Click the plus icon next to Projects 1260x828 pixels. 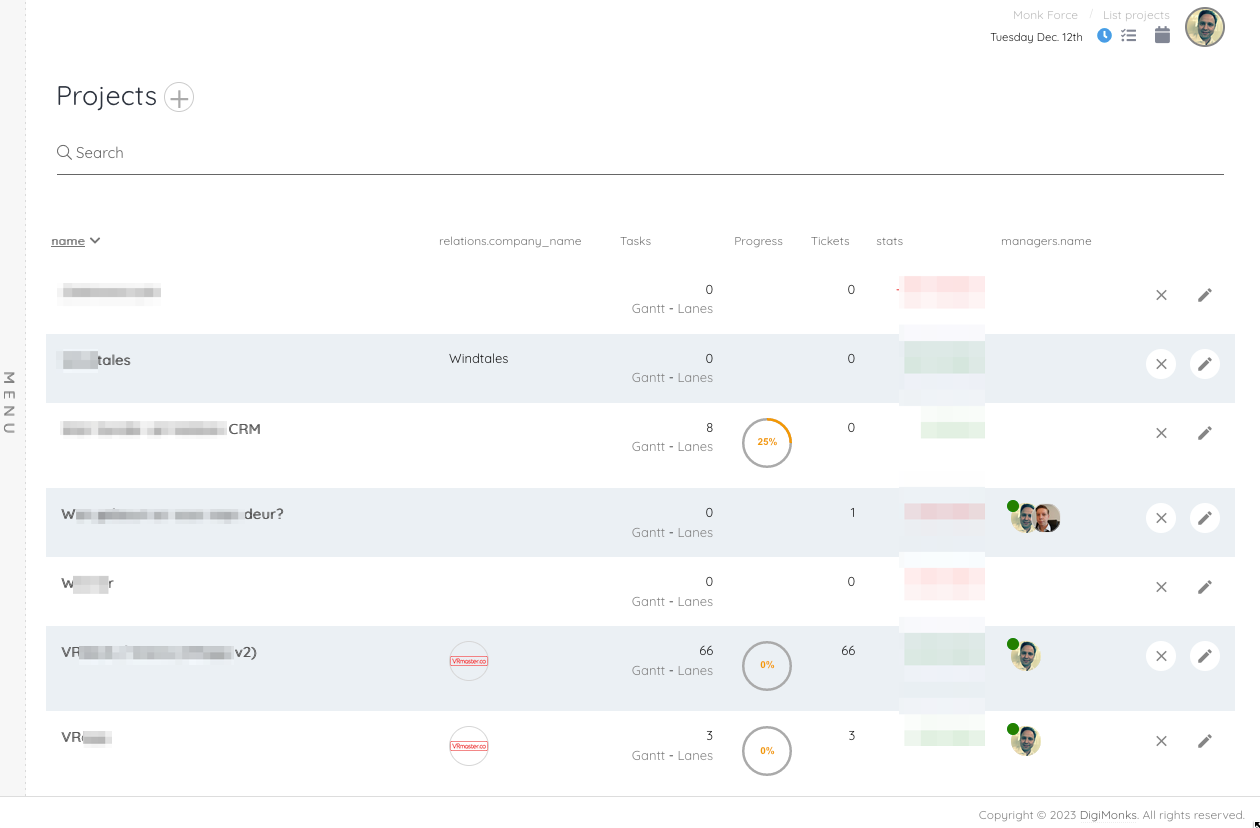179,97
